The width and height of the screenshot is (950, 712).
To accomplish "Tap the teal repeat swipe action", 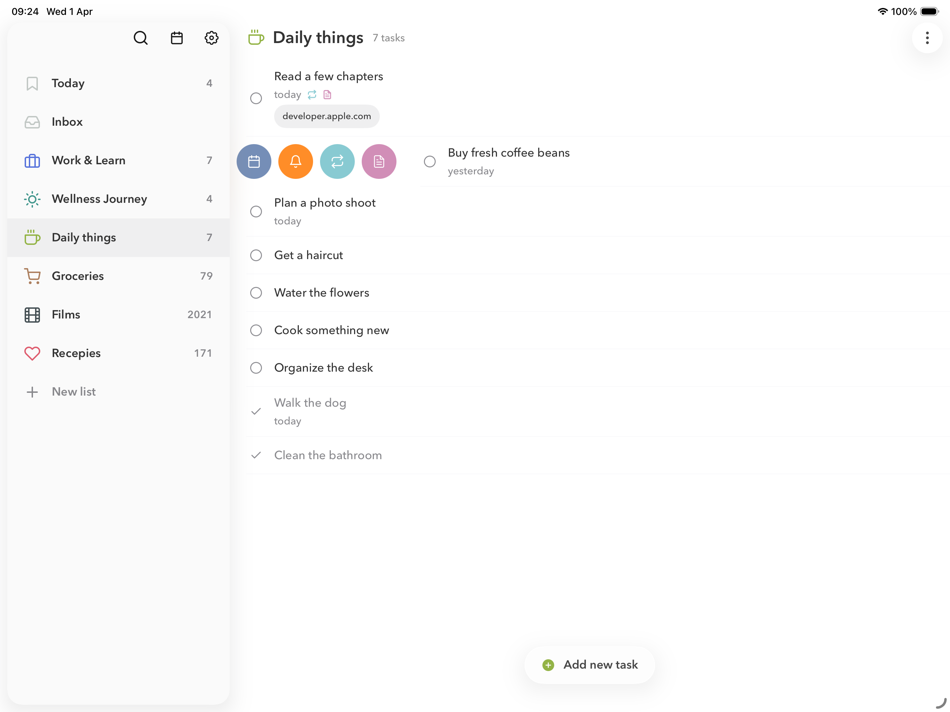I will pos(337,161).
